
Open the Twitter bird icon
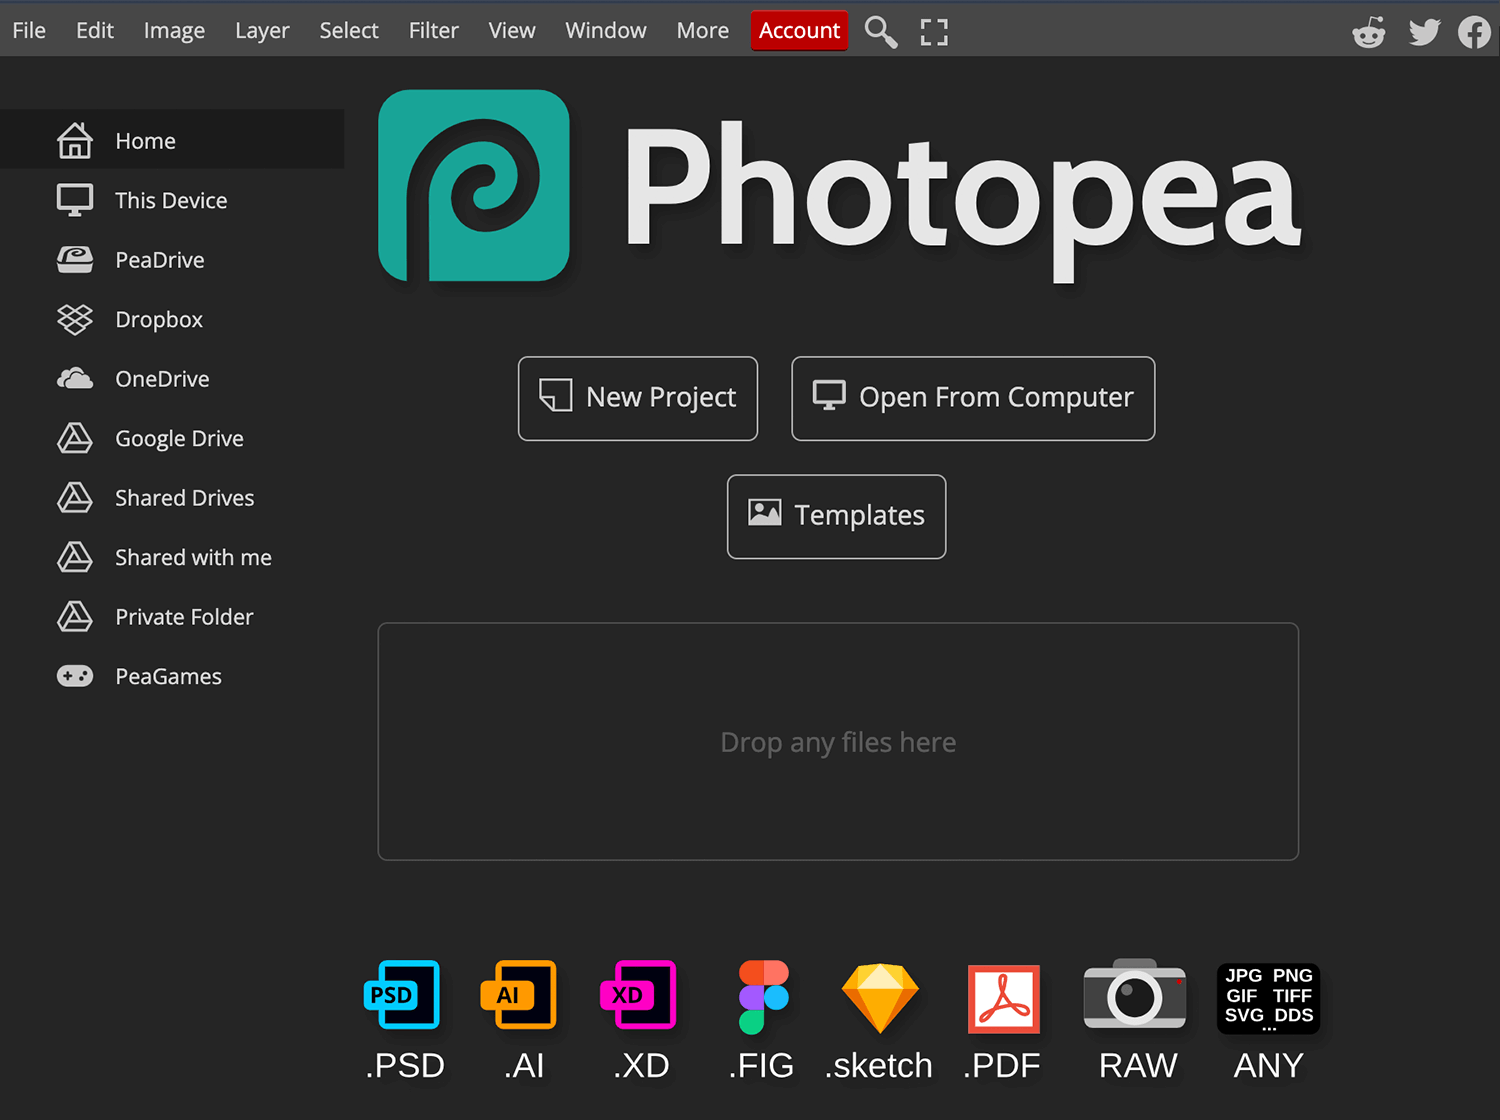(1424, 32)
